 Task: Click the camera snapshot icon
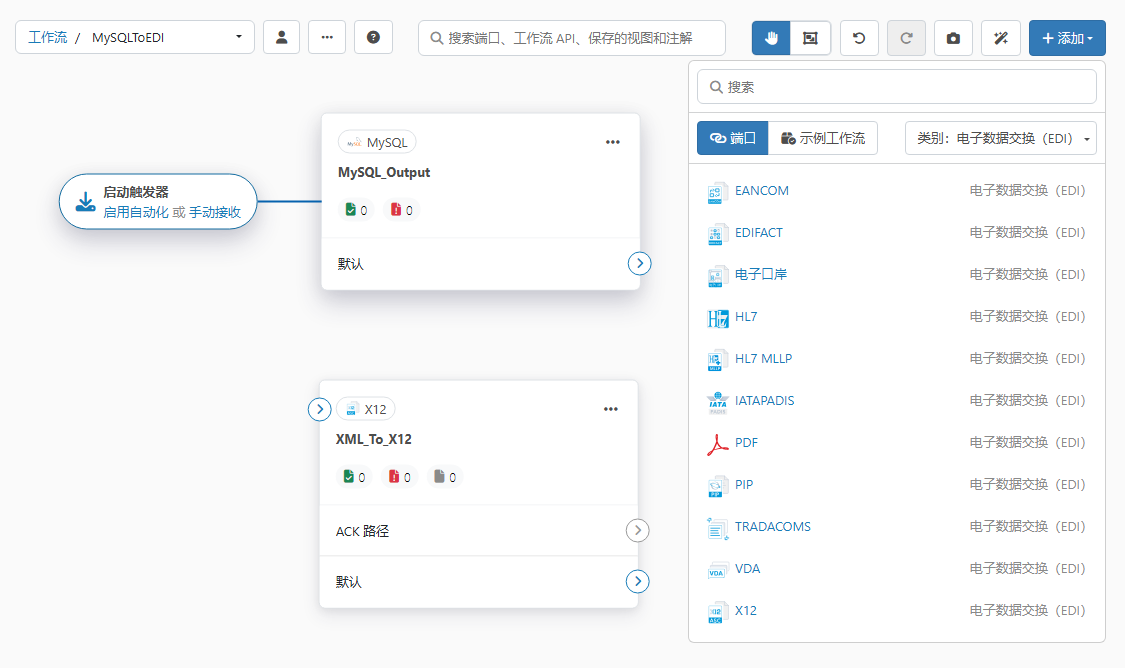click(953, 38)
